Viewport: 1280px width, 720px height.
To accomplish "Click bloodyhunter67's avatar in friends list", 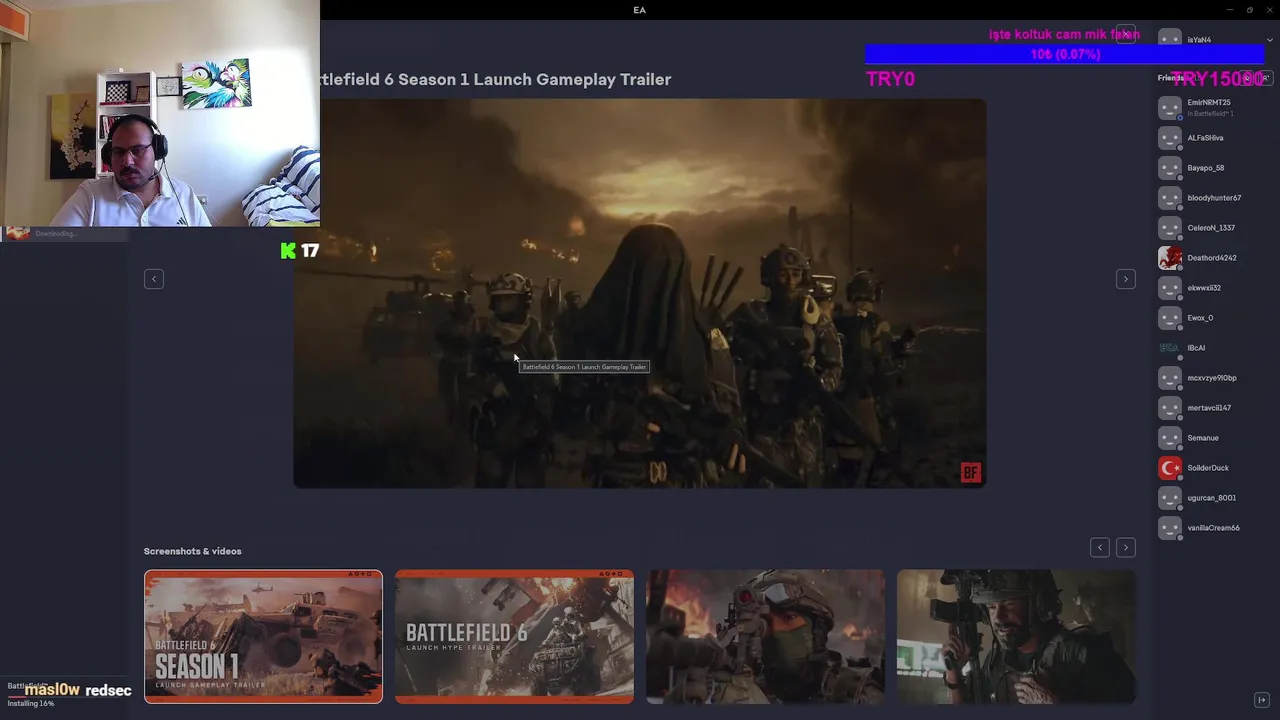I will [x=1169, y=198].
